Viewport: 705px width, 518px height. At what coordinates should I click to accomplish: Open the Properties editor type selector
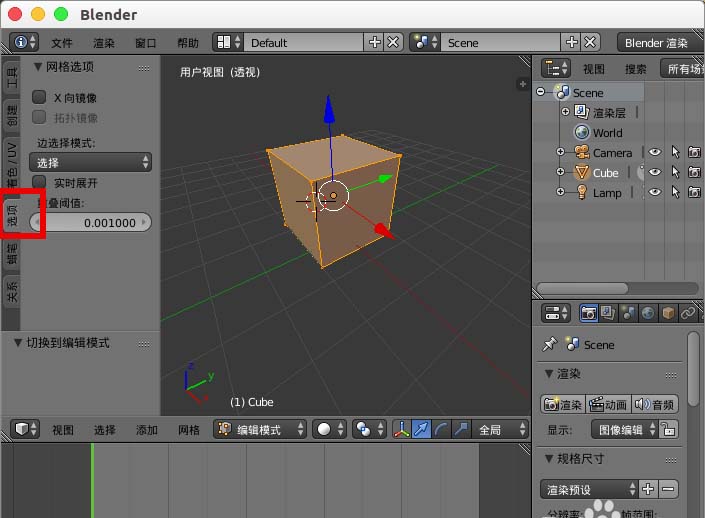(556, 313)
